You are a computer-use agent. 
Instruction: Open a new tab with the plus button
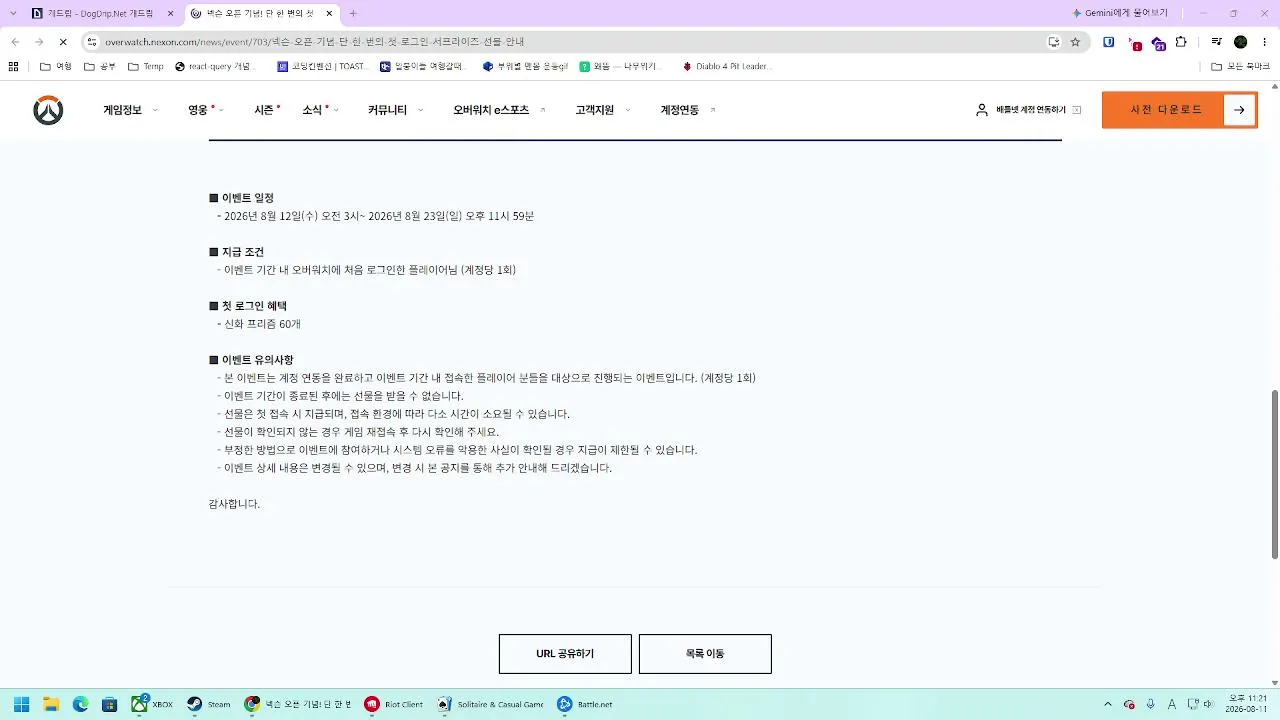pyautogui.click(x=353, y=14)
